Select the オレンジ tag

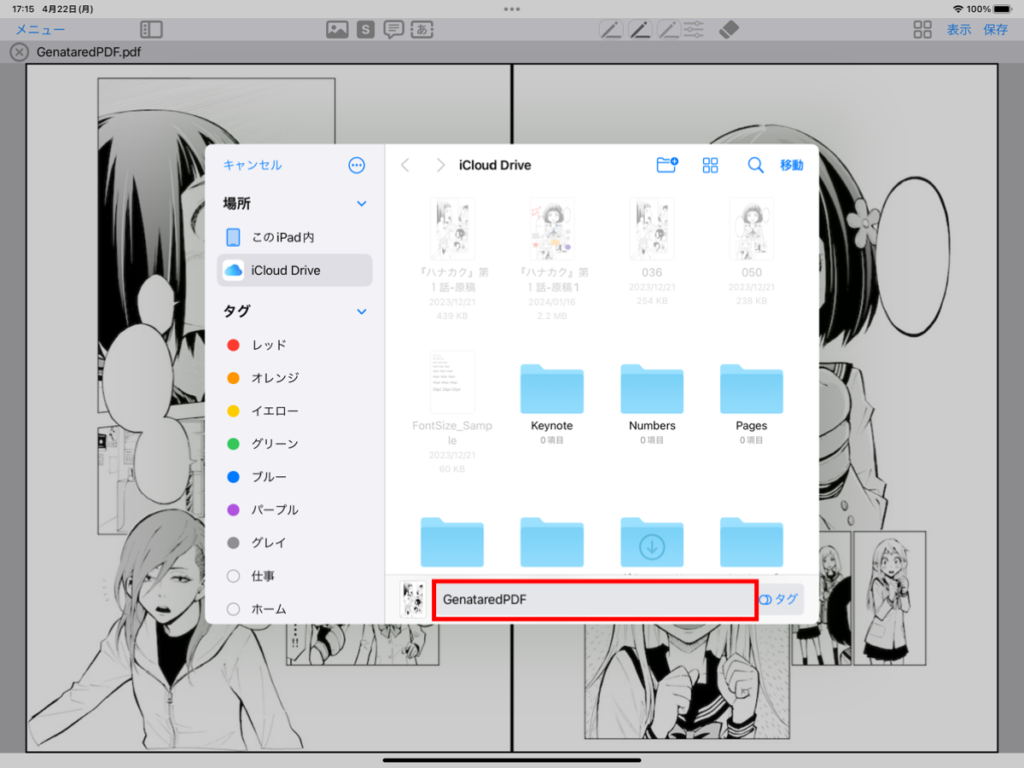point(295,377)
